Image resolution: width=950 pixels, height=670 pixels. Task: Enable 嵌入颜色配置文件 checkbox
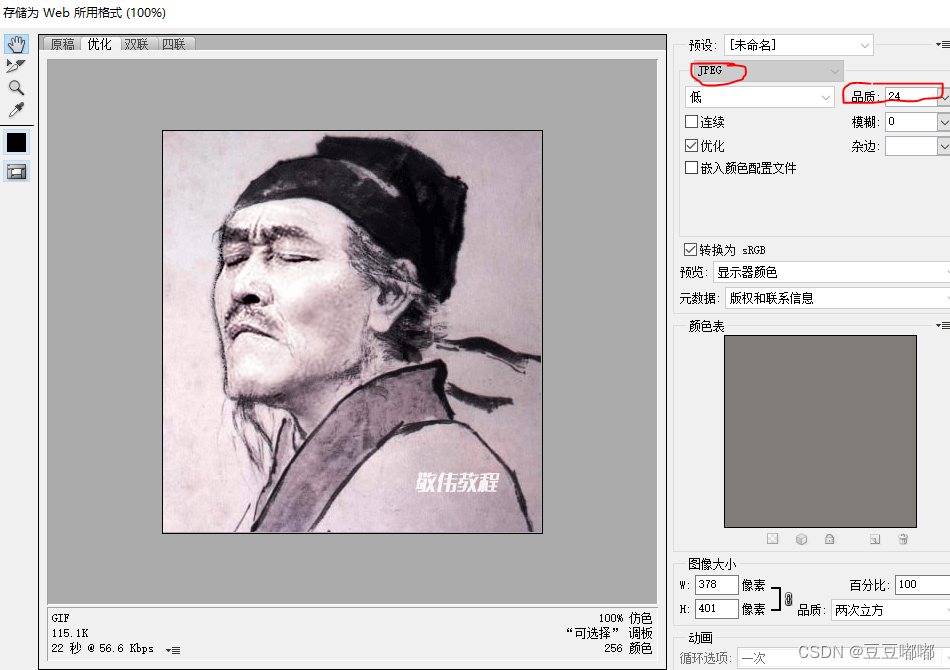[691, 168]
